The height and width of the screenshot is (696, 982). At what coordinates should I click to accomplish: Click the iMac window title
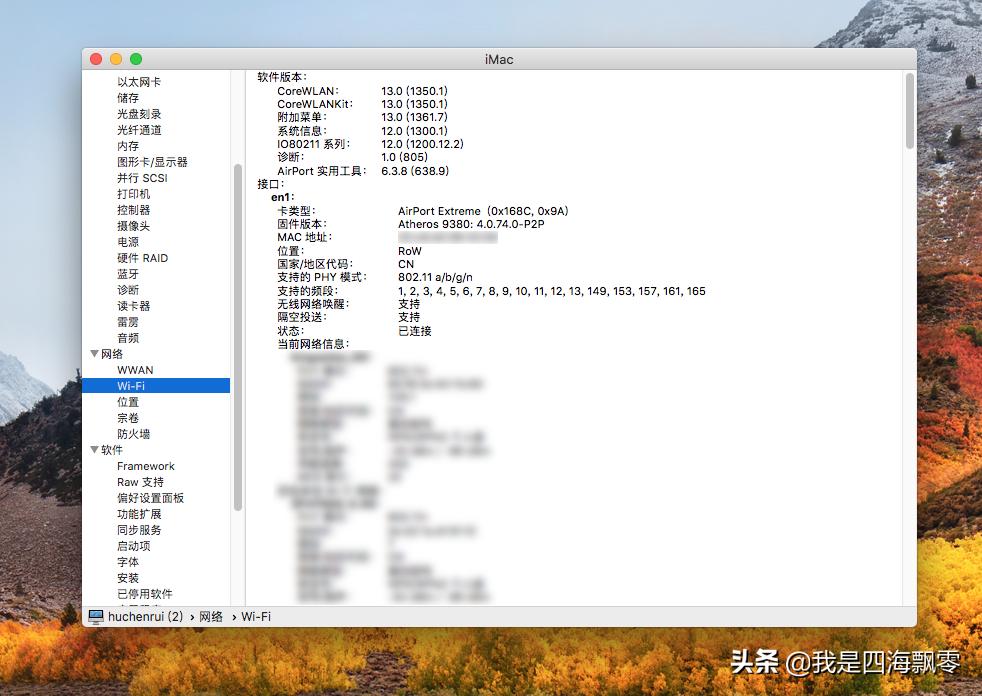(499, 60)
